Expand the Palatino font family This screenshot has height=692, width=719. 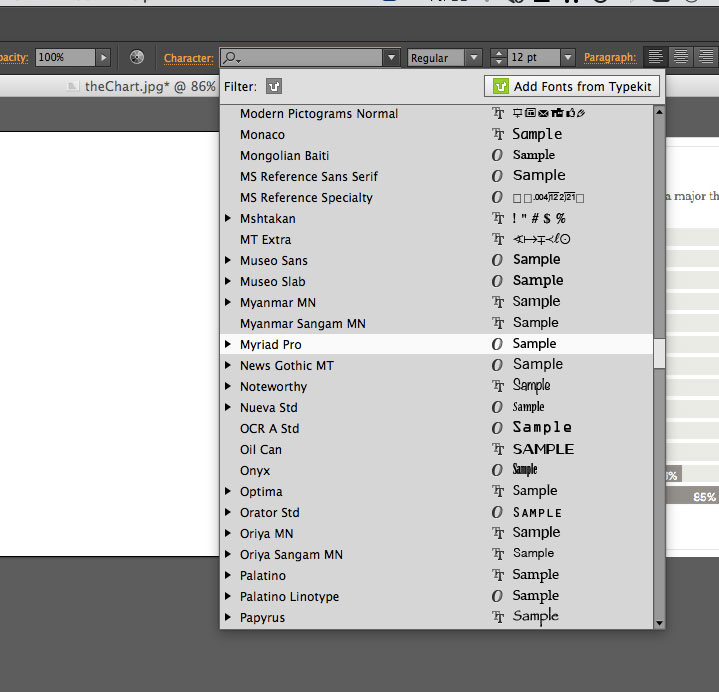pyautogui.click(x=228, y=575)
